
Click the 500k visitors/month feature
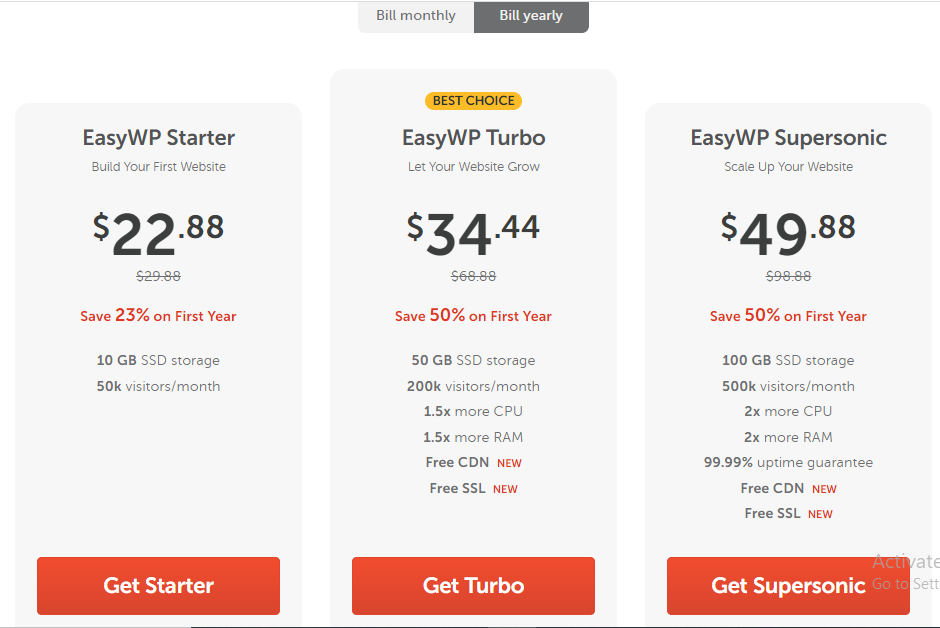(x=788, y=386)
